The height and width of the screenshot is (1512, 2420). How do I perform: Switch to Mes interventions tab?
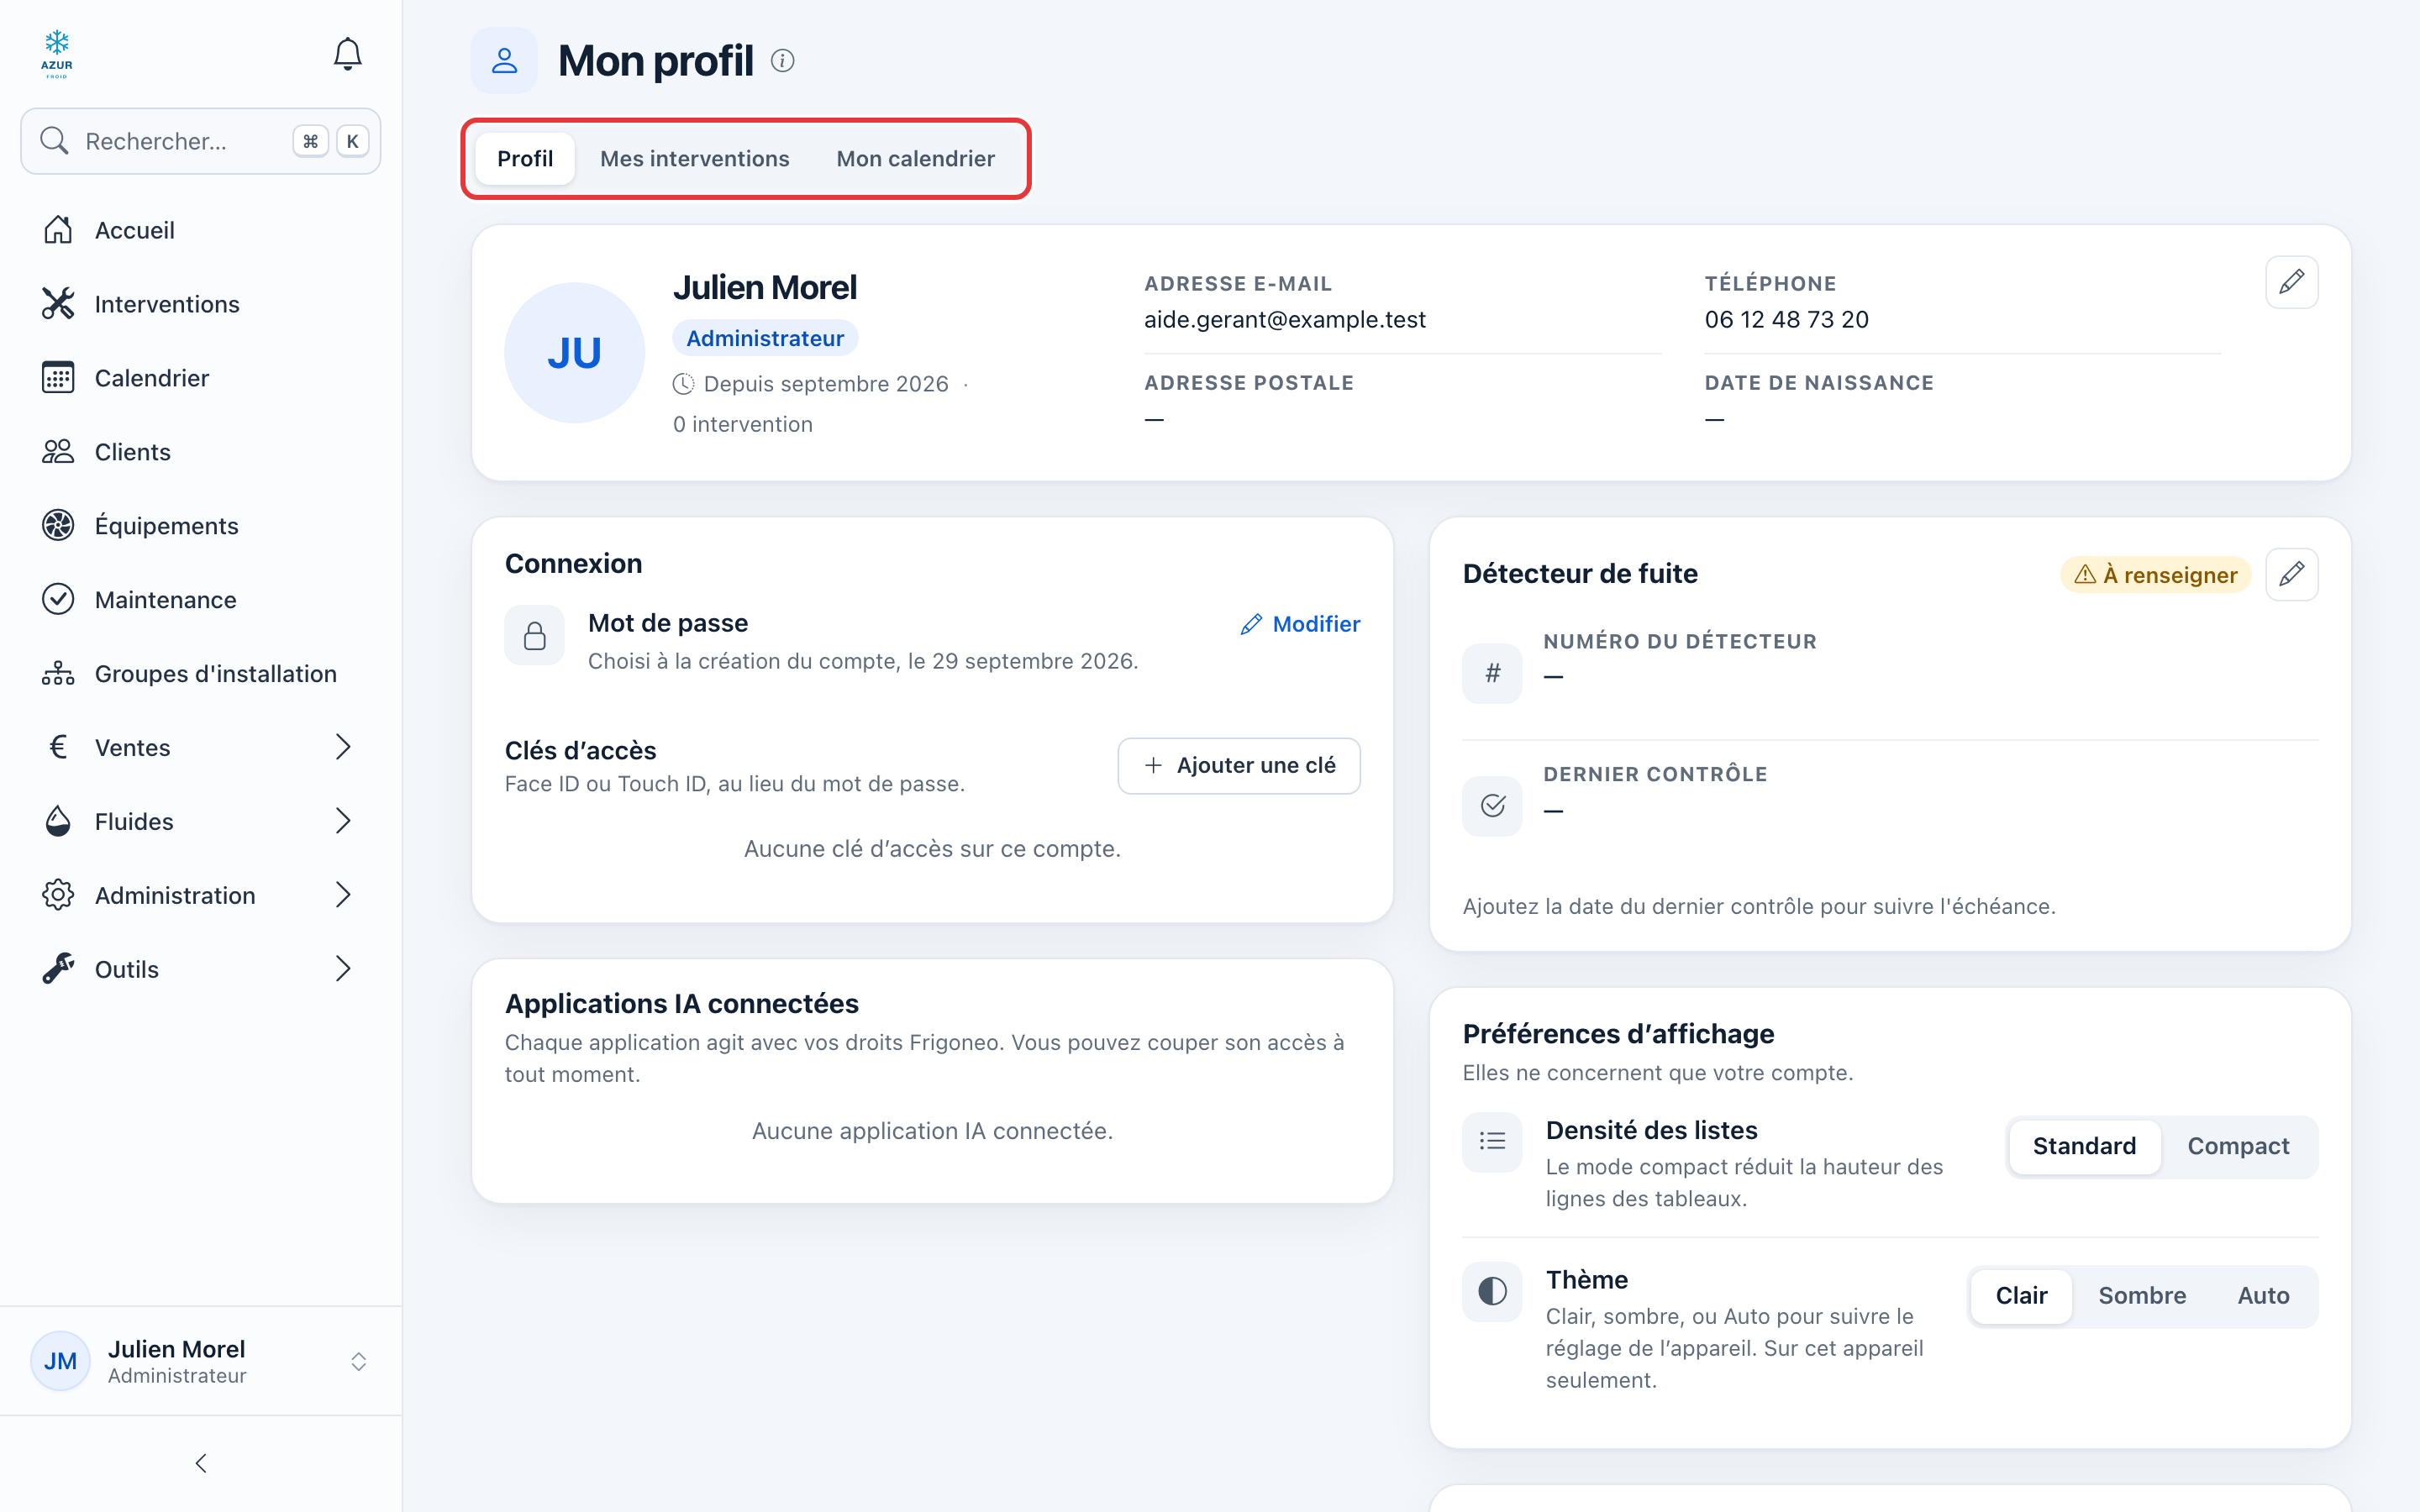(x=694, y=159)
